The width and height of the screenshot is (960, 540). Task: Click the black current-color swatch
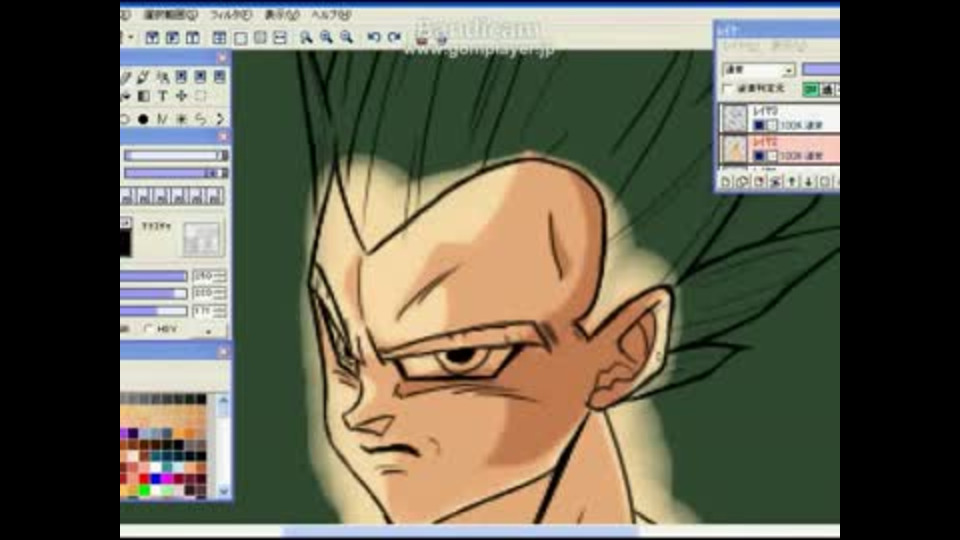125,242
